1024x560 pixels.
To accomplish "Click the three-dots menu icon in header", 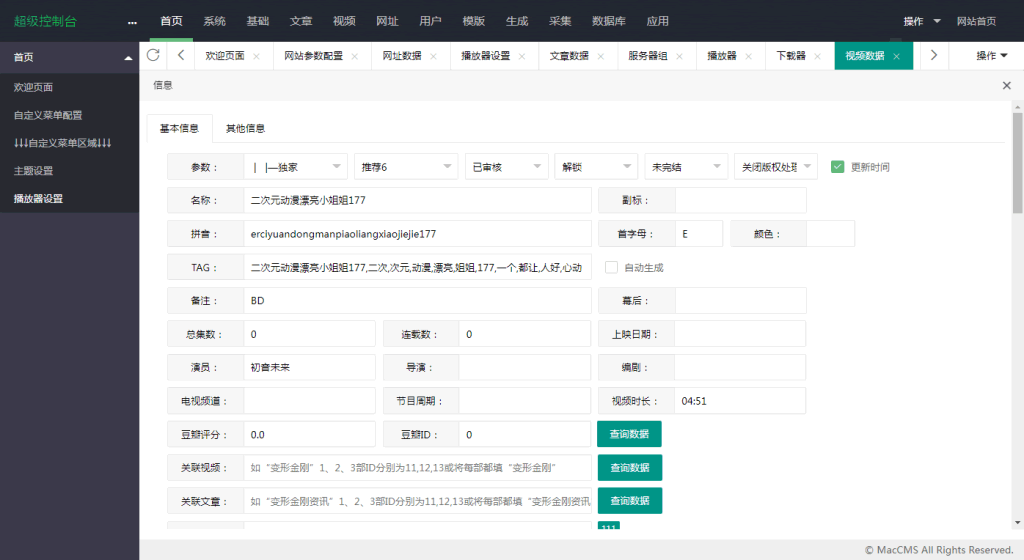I will click(132, 22).
